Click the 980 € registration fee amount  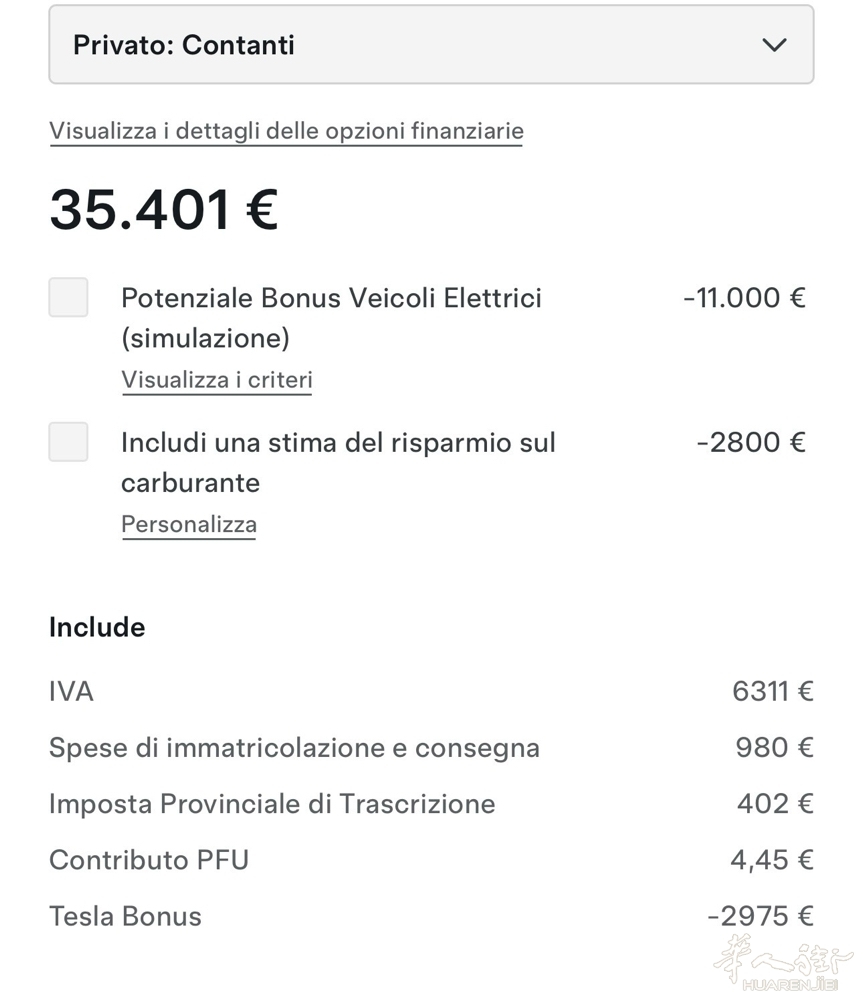click(x=774, y=748)
